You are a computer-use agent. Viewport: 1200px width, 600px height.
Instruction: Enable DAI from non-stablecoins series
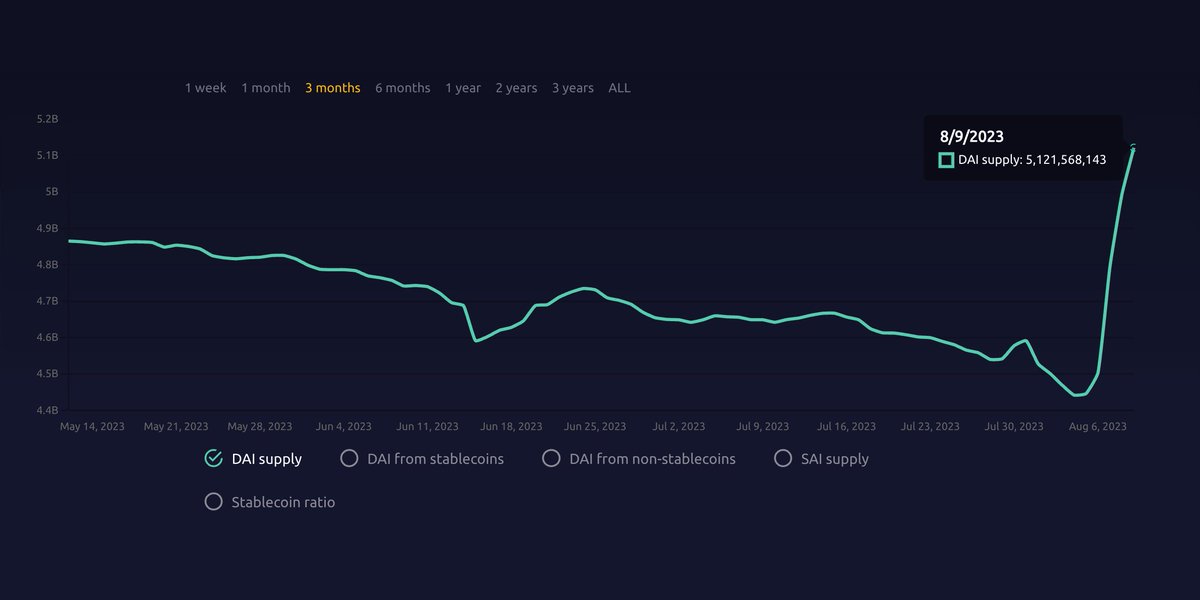[550, 459]
